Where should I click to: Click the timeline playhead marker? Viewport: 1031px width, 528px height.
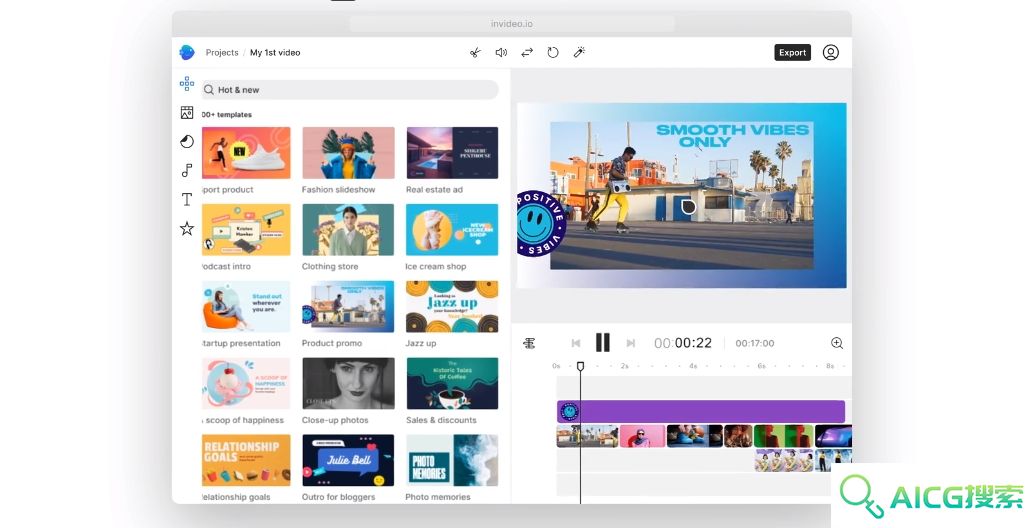click(x=580, y=366)
